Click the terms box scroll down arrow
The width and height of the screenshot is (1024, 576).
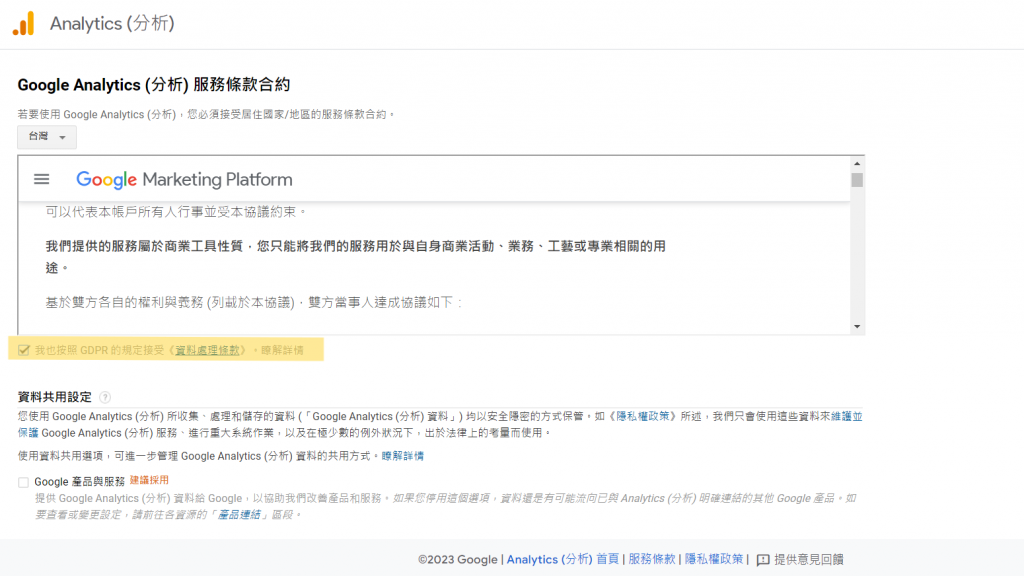pyautogui.click(x=857, y=327)
